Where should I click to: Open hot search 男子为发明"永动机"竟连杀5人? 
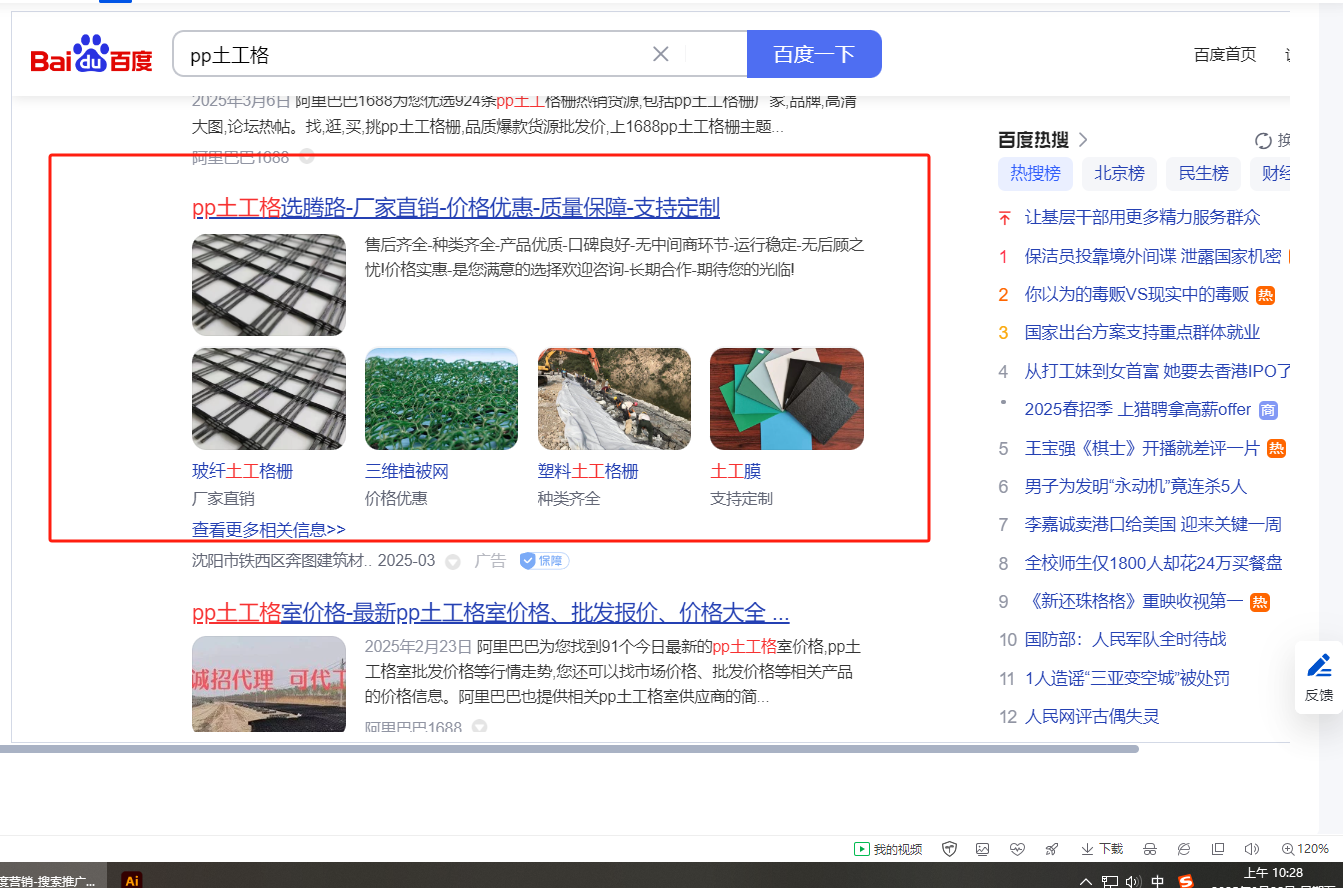pyautogui.click(x=1136, y=487)
